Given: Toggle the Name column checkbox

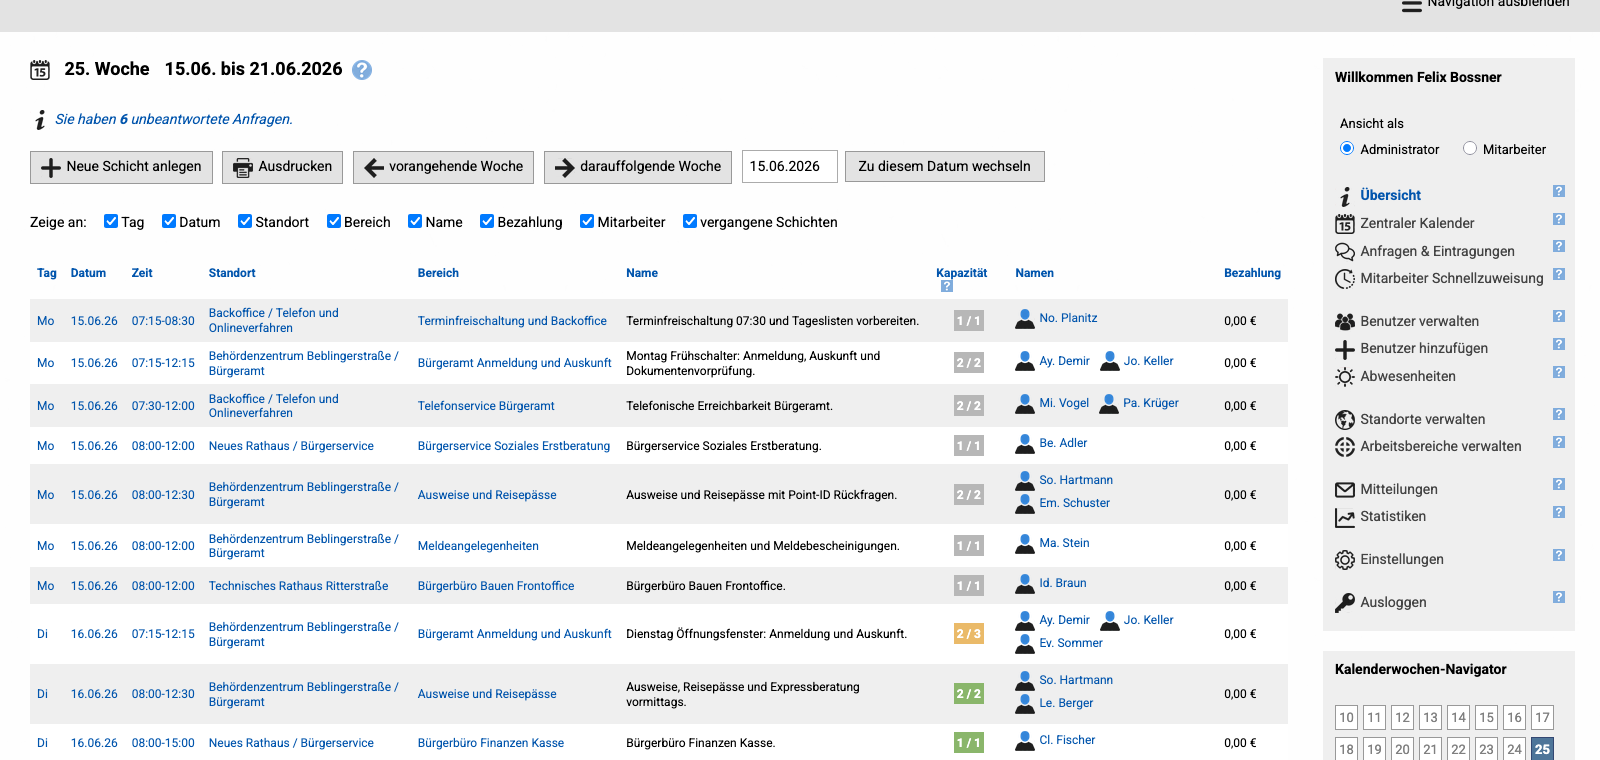Looking at the screenshot, I should pyautogui.click(x=415, y=221).
